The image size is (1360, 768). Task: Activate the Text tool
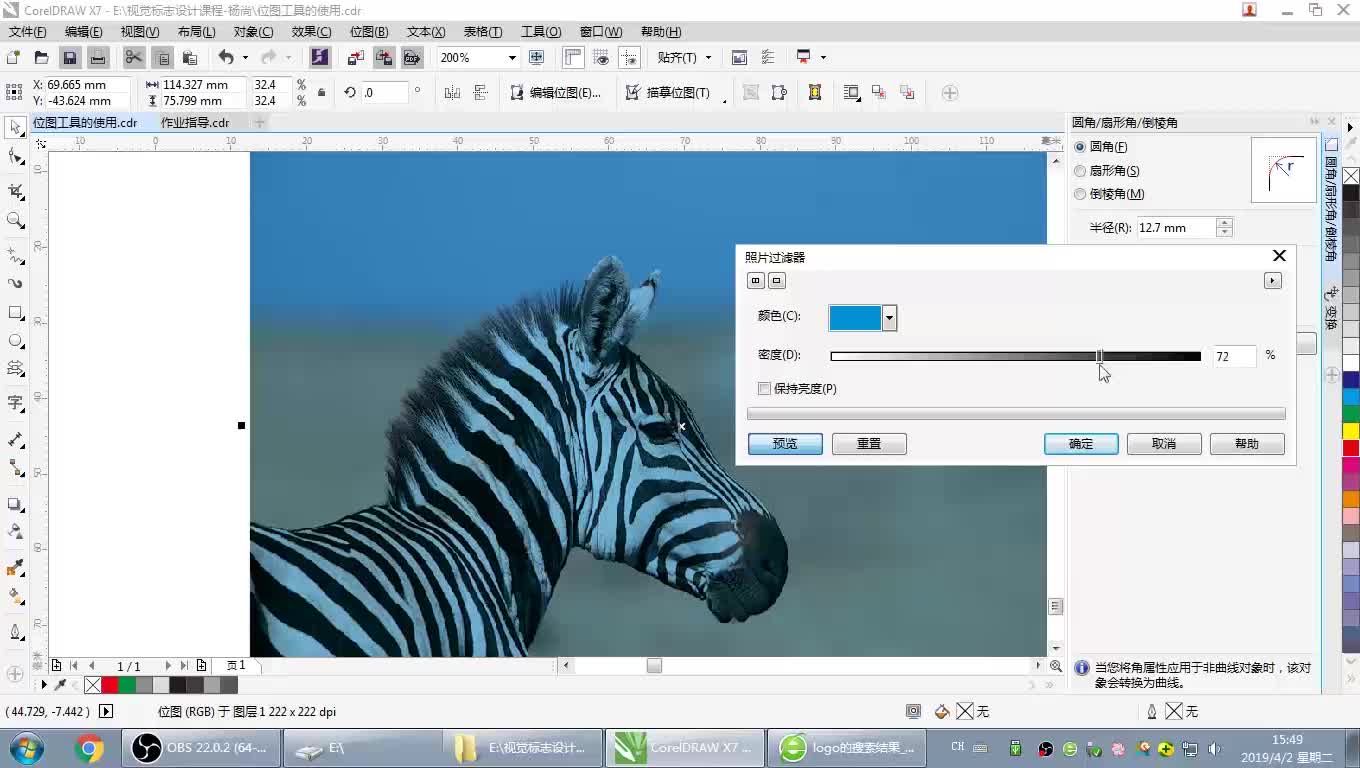(x=15, y=403)
